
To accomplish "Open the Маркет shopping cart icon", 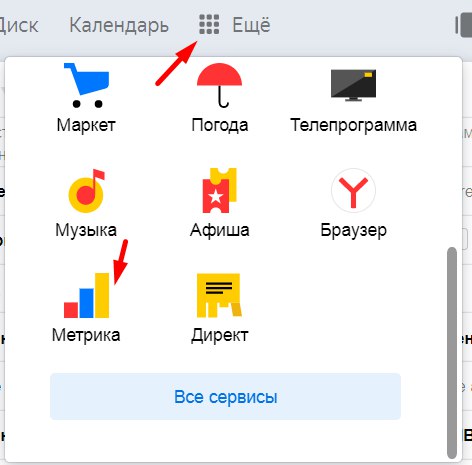I will 87,85.
